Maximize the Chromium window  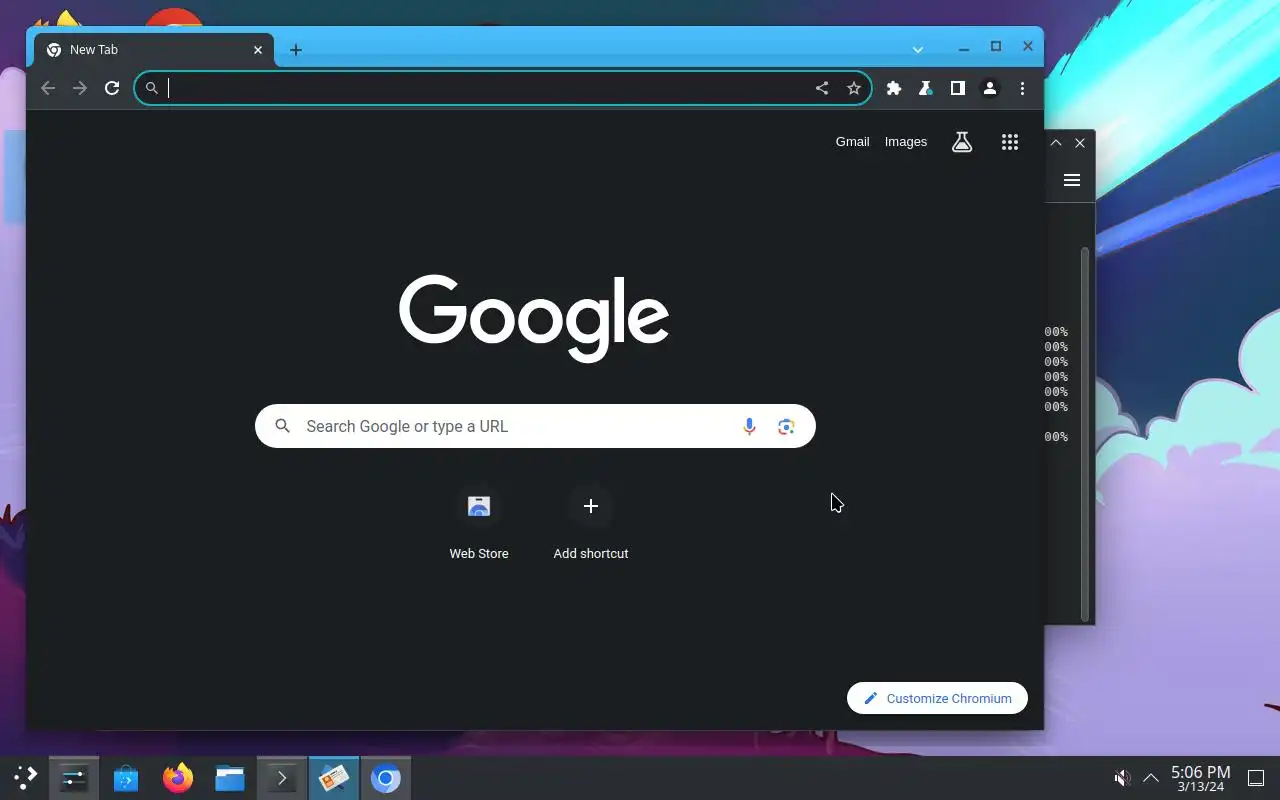(x=996, y=47)
